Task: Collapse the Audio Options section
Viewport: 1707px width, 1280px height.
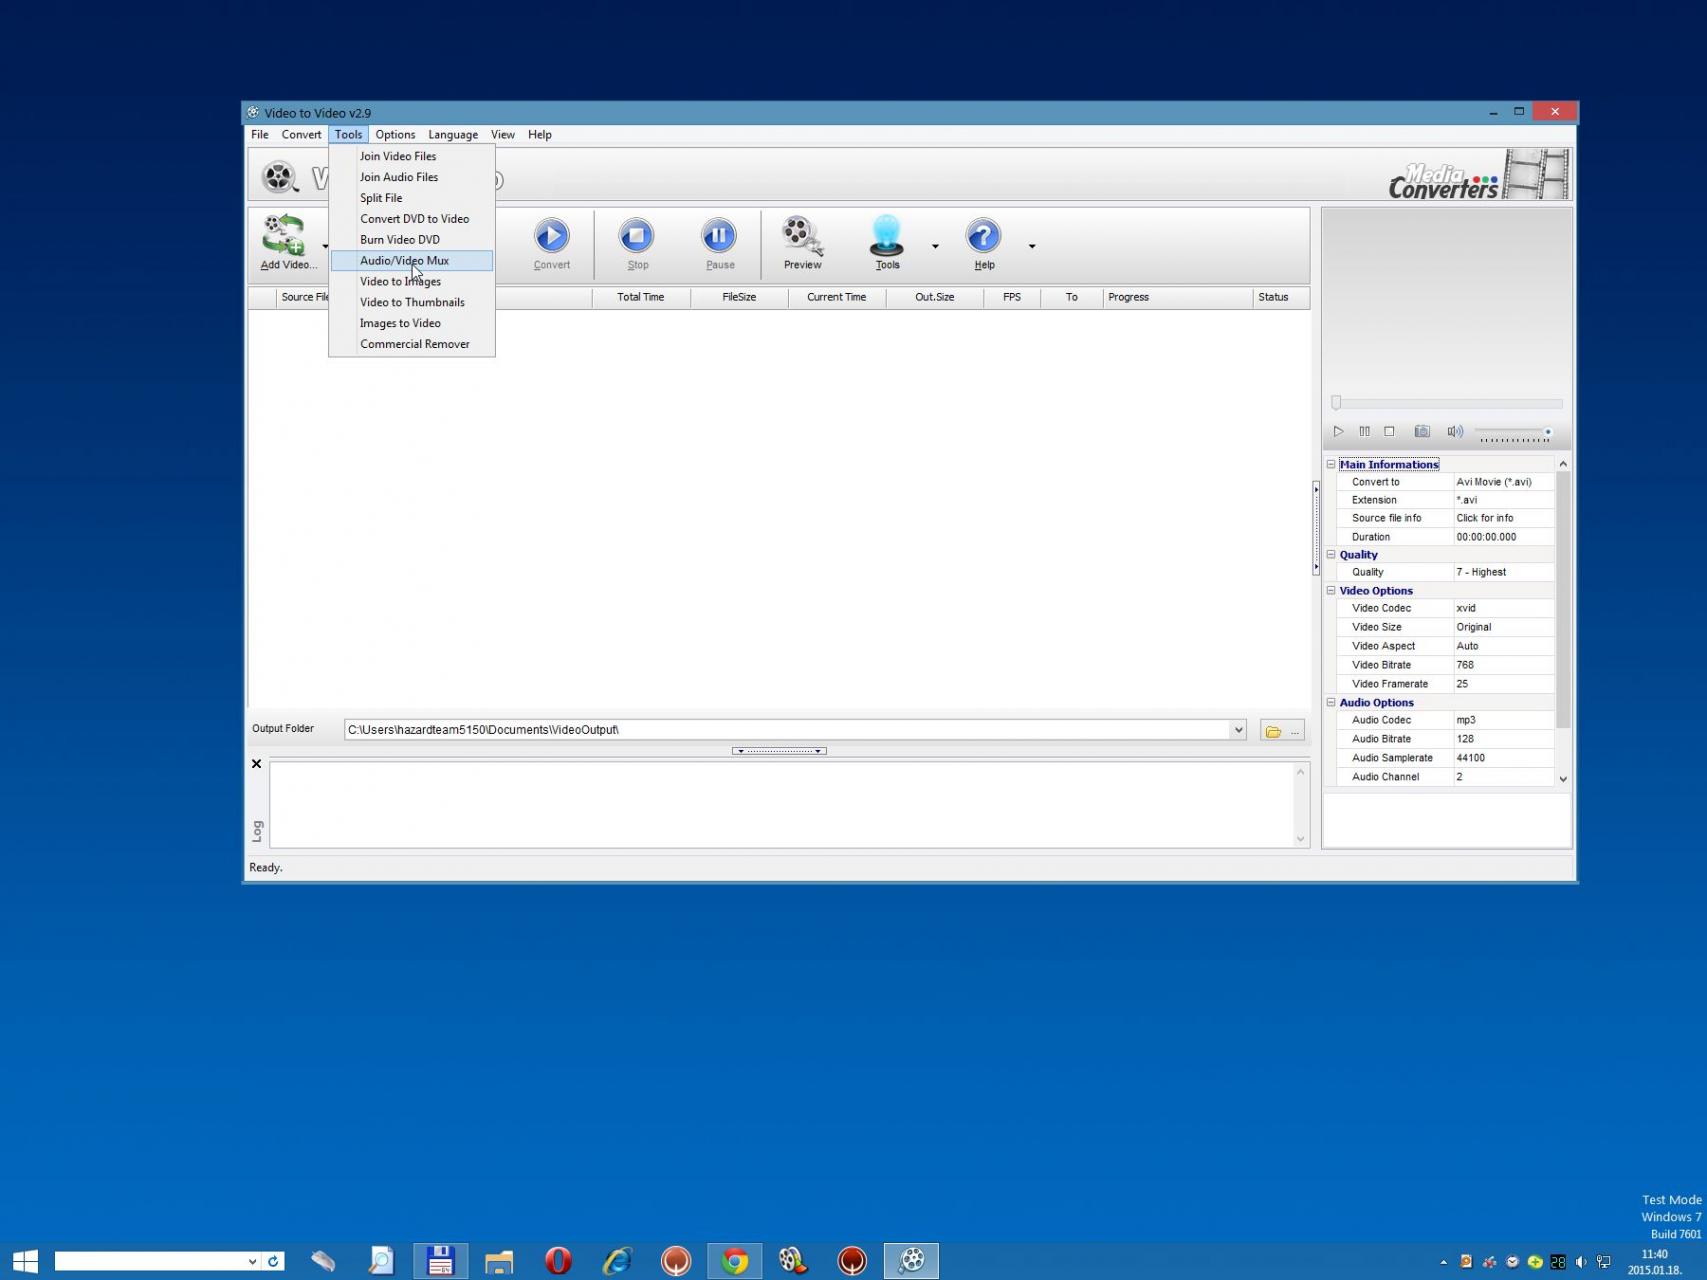Action: coord(1331,702)
